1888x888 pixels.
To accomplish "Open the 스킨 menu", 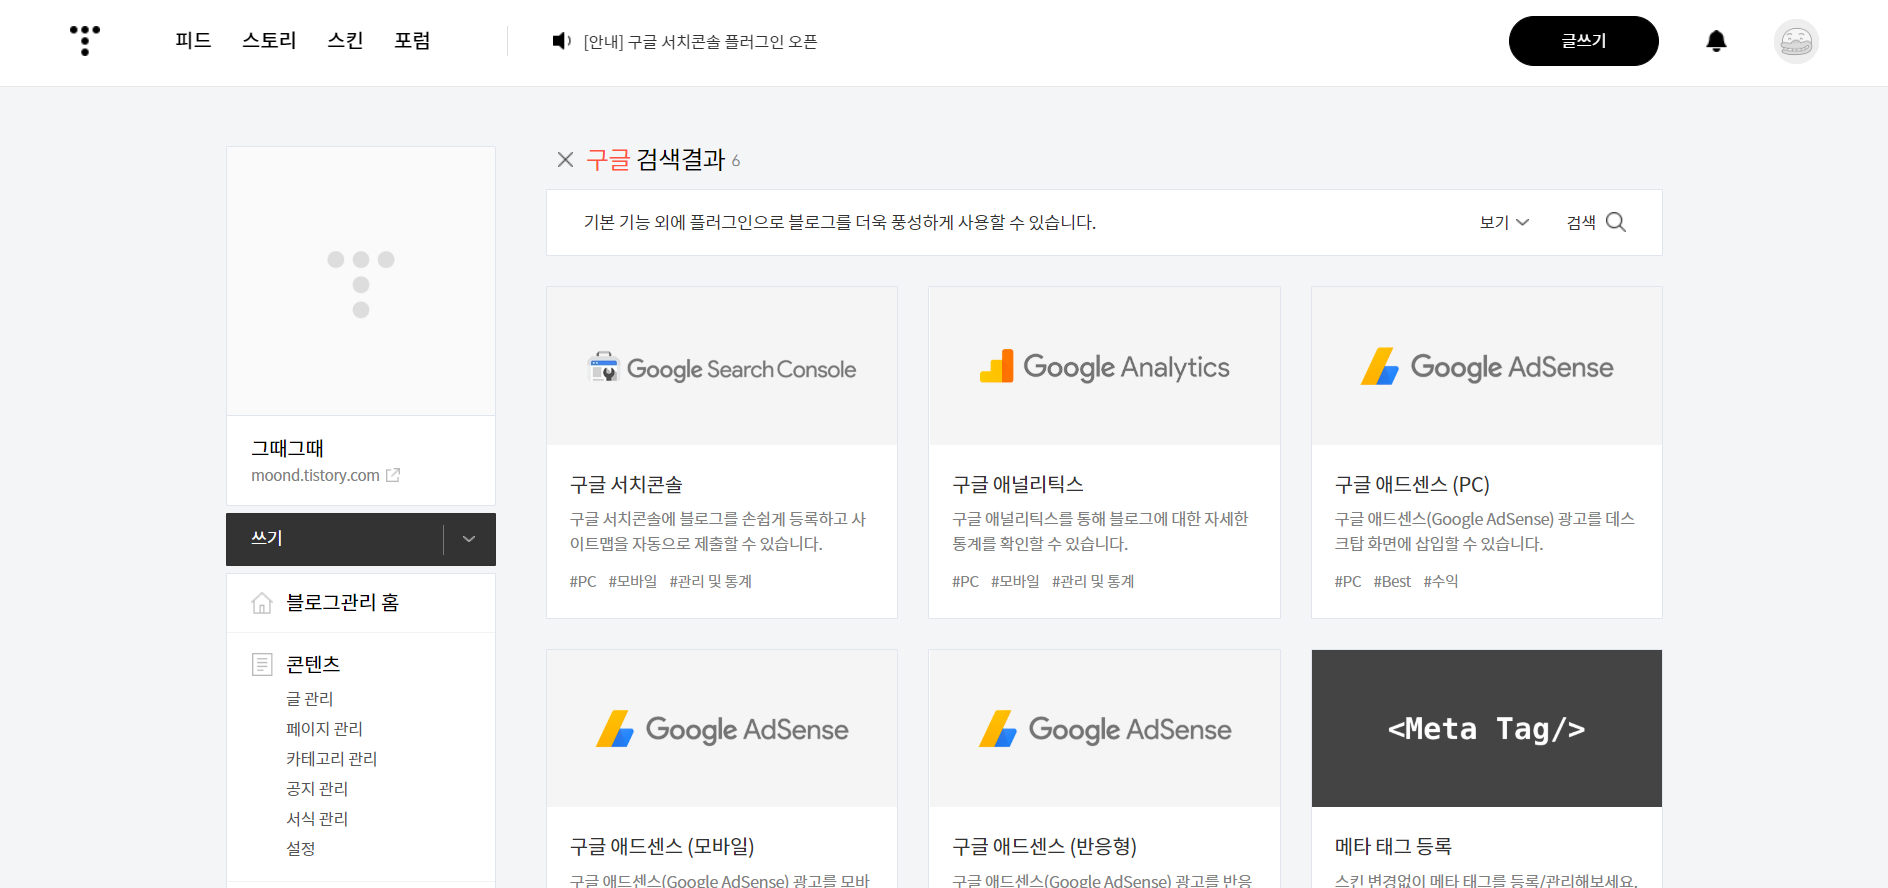I will point(345,41).
